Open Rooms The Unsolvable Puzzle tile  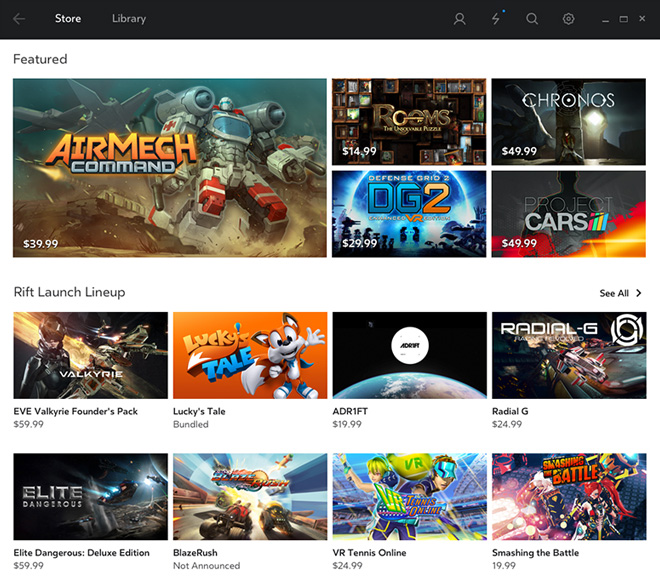[409, 122]
